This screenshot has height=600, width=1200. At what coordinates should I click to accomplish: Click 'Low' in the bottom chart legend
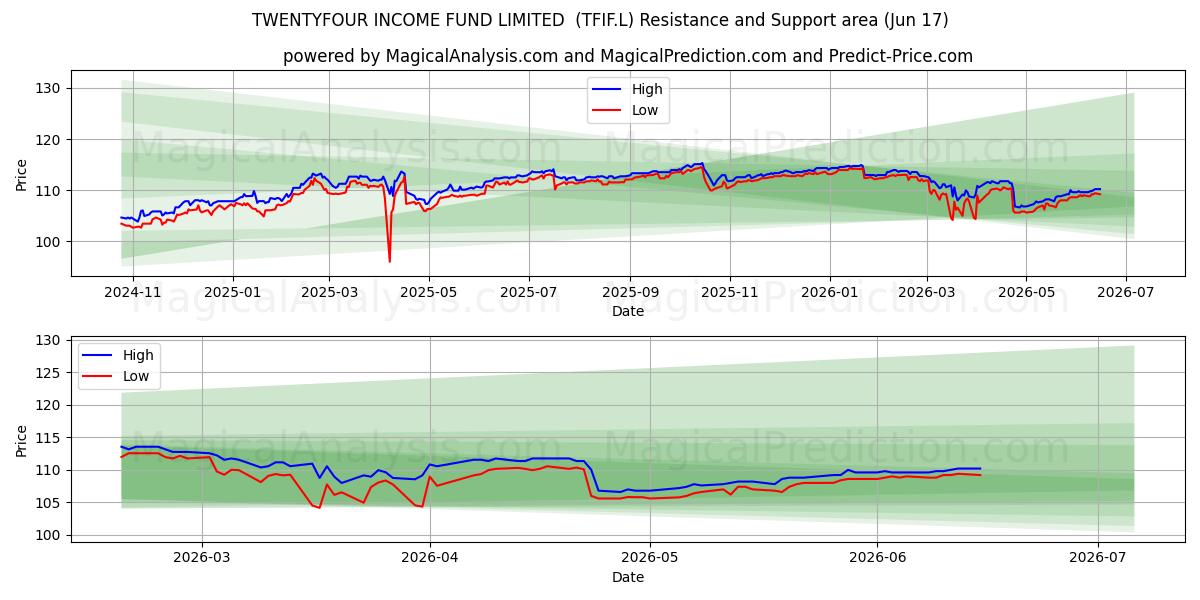tap(136, 376)
